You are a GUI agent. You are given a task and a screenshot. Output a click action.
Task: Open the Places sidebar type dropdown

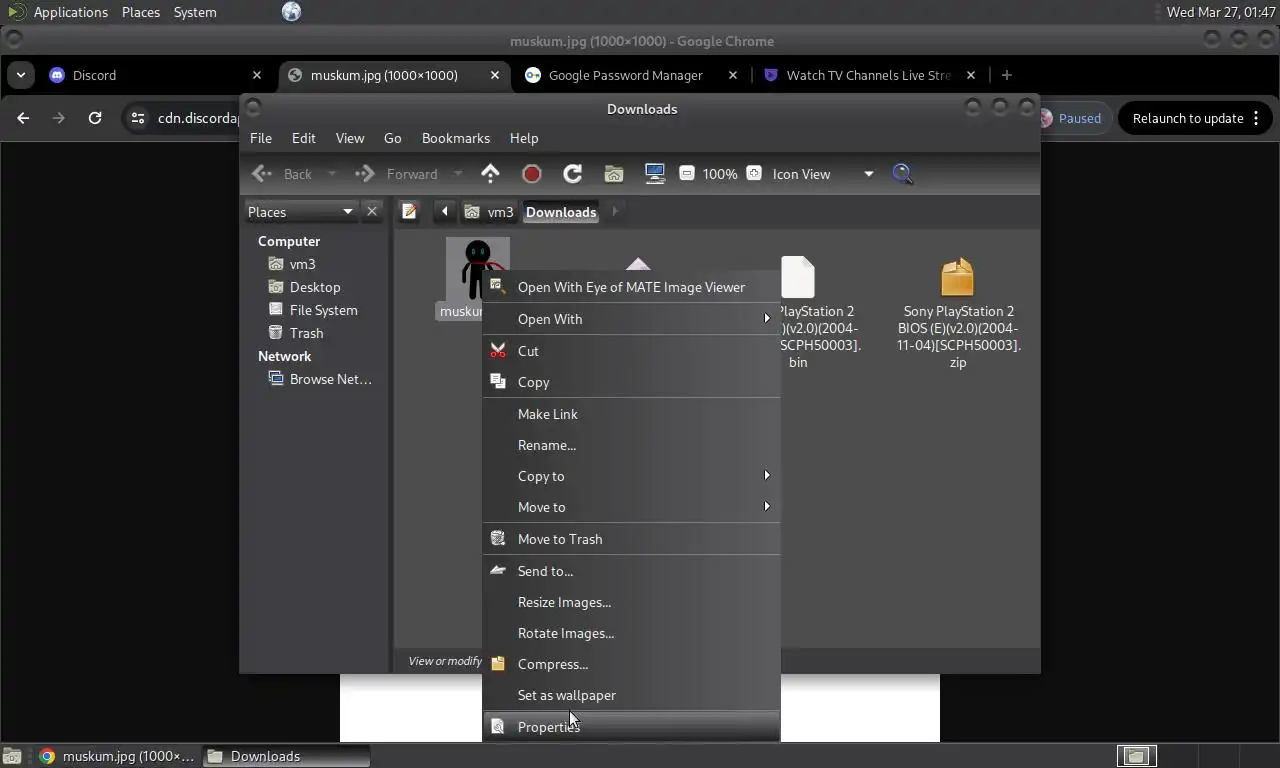click(x=301, y=211)
